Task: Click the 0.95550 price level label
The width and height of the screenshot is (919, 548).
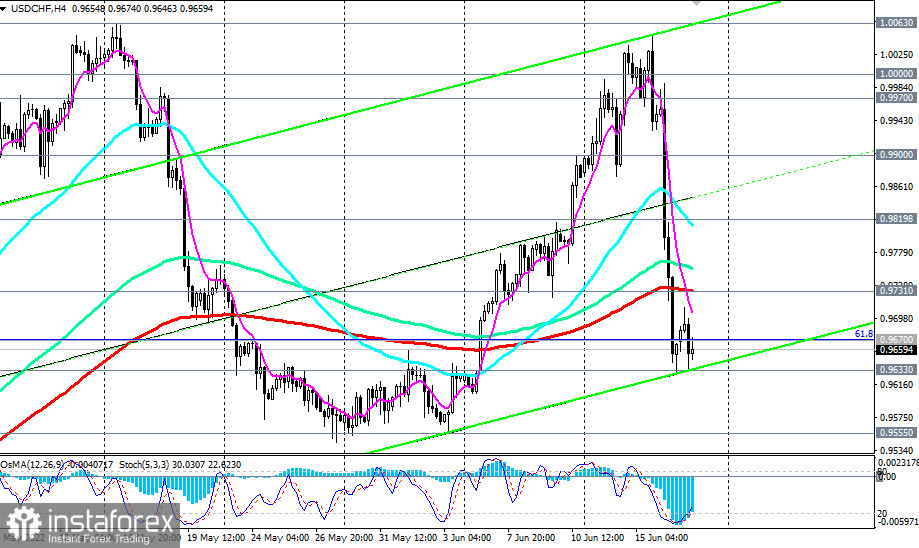Action: [x=896, y=433]
